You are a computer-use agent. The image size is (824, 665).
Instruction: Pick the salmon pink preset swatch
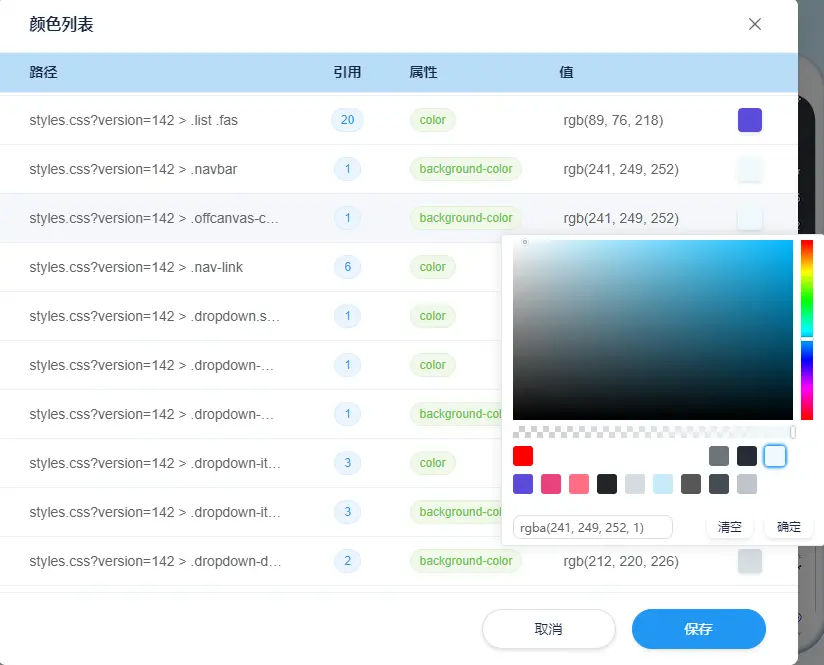coord(579,484)
